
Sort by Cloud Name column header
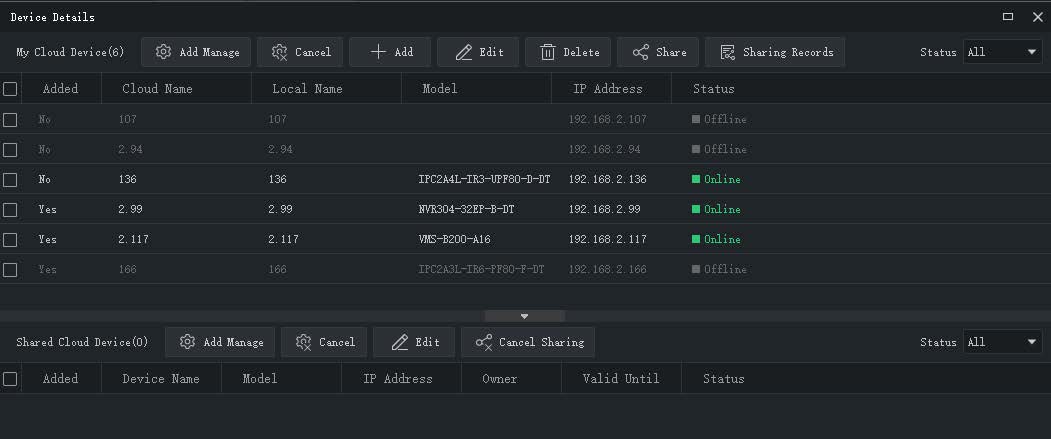176,88
